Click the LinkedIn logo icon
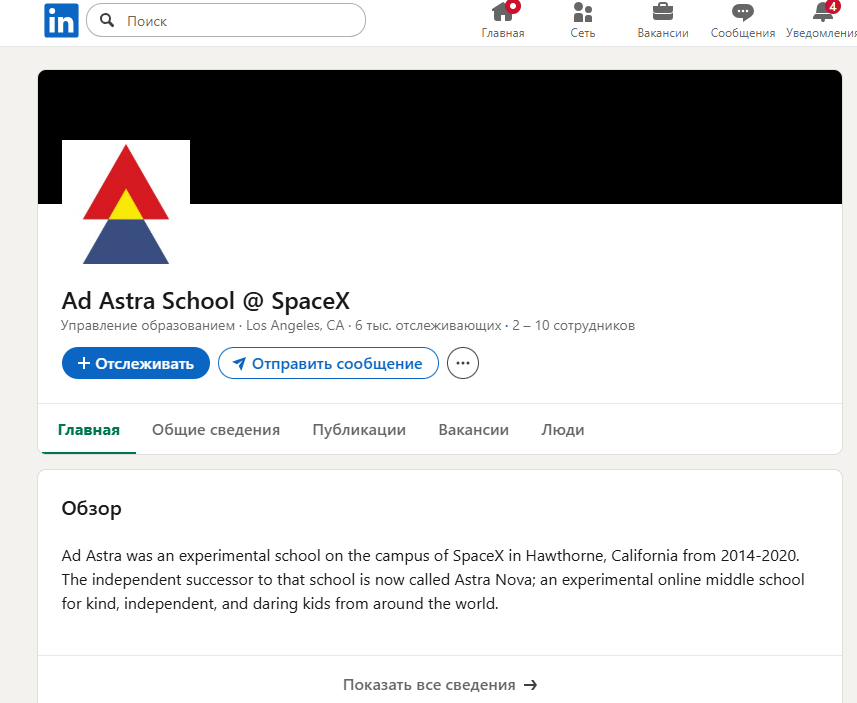The image size is (857, 703). click(61, 21)
